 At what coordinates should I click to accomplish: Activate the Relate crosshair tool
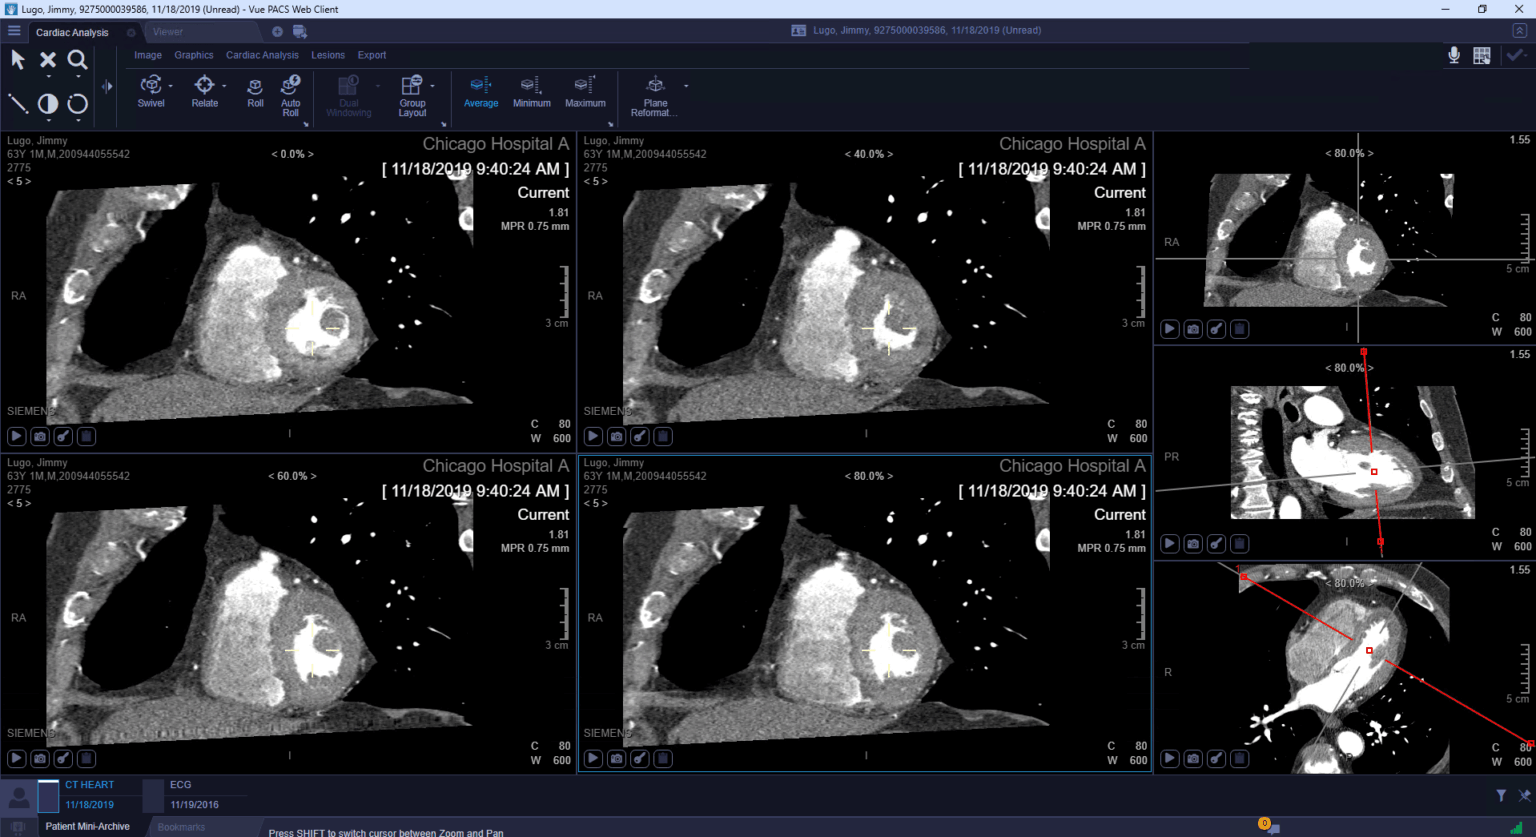[204, 91]
